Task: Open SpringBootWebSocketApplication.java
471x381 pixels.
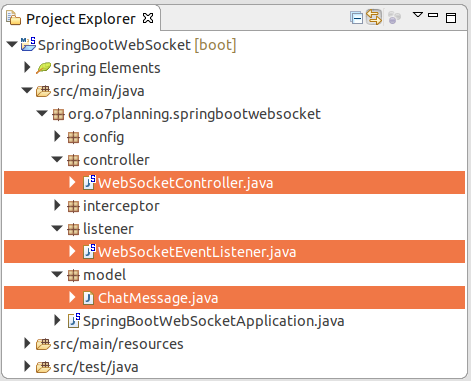Action: (213, 321)
